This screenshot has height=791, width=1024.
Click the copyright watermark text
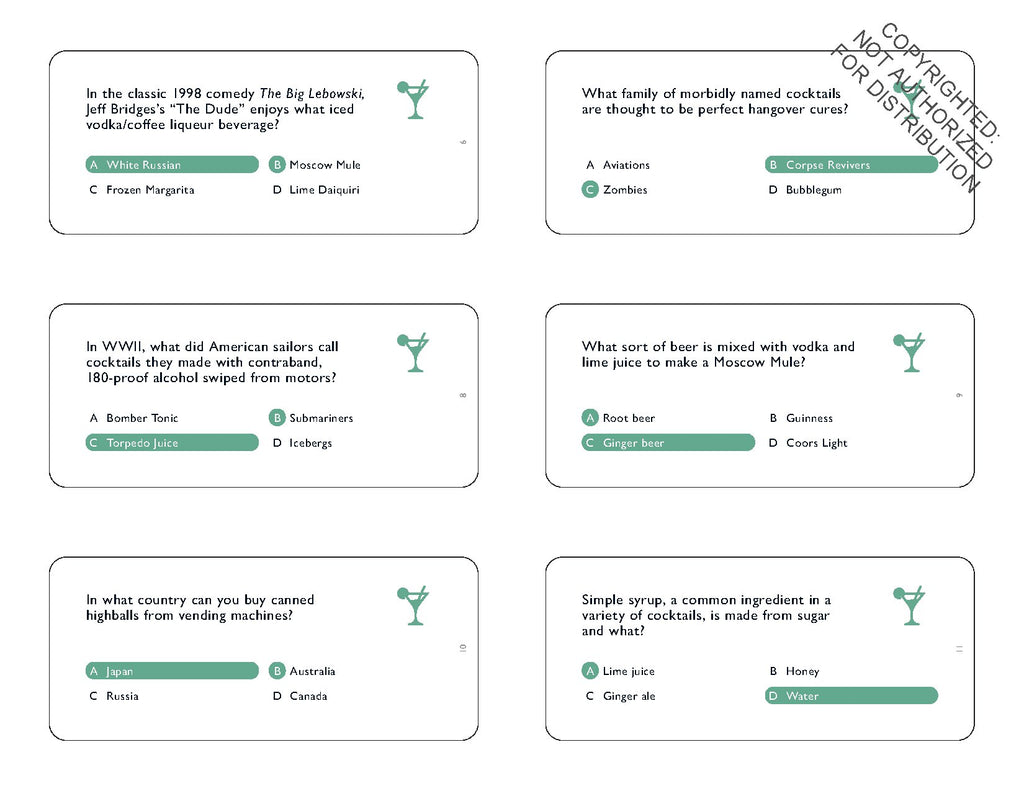916,108
